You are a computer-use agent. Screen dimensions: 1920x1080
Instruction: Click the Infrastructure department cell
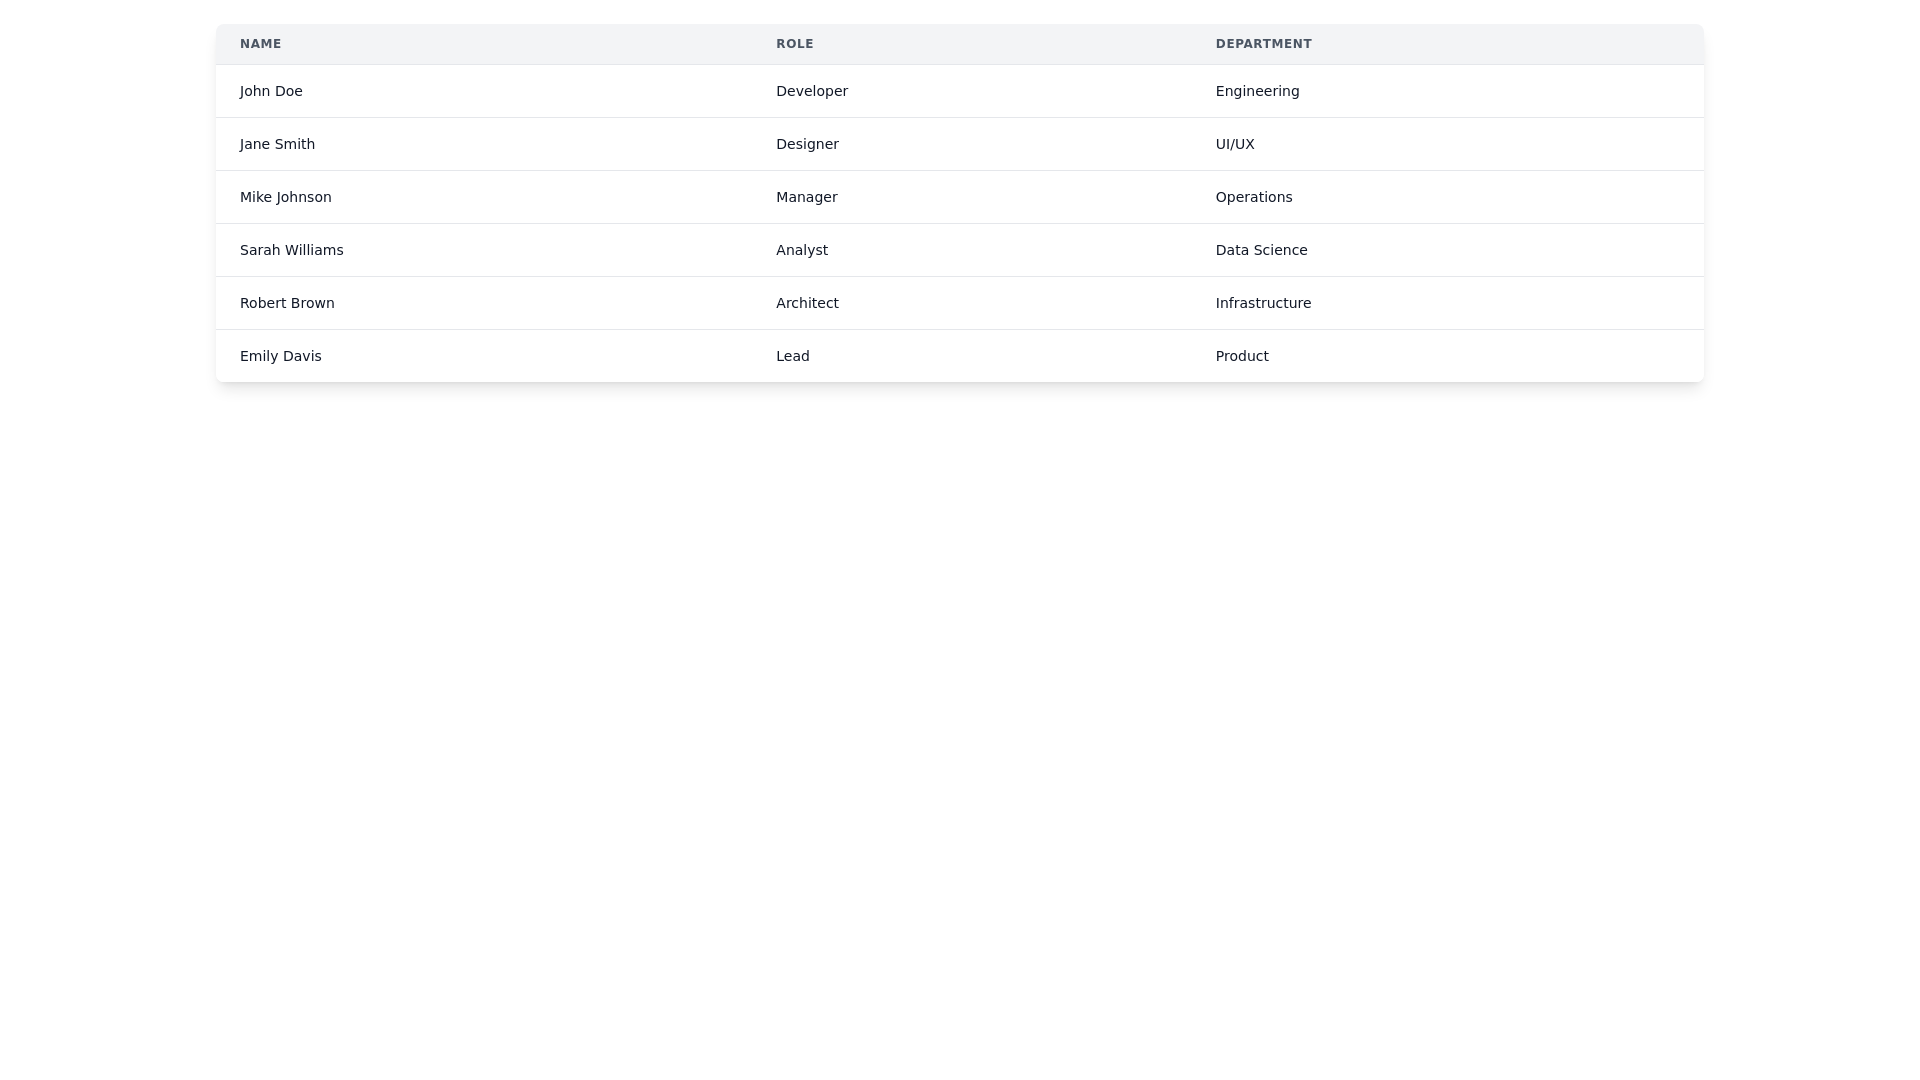pos(1263,303)
